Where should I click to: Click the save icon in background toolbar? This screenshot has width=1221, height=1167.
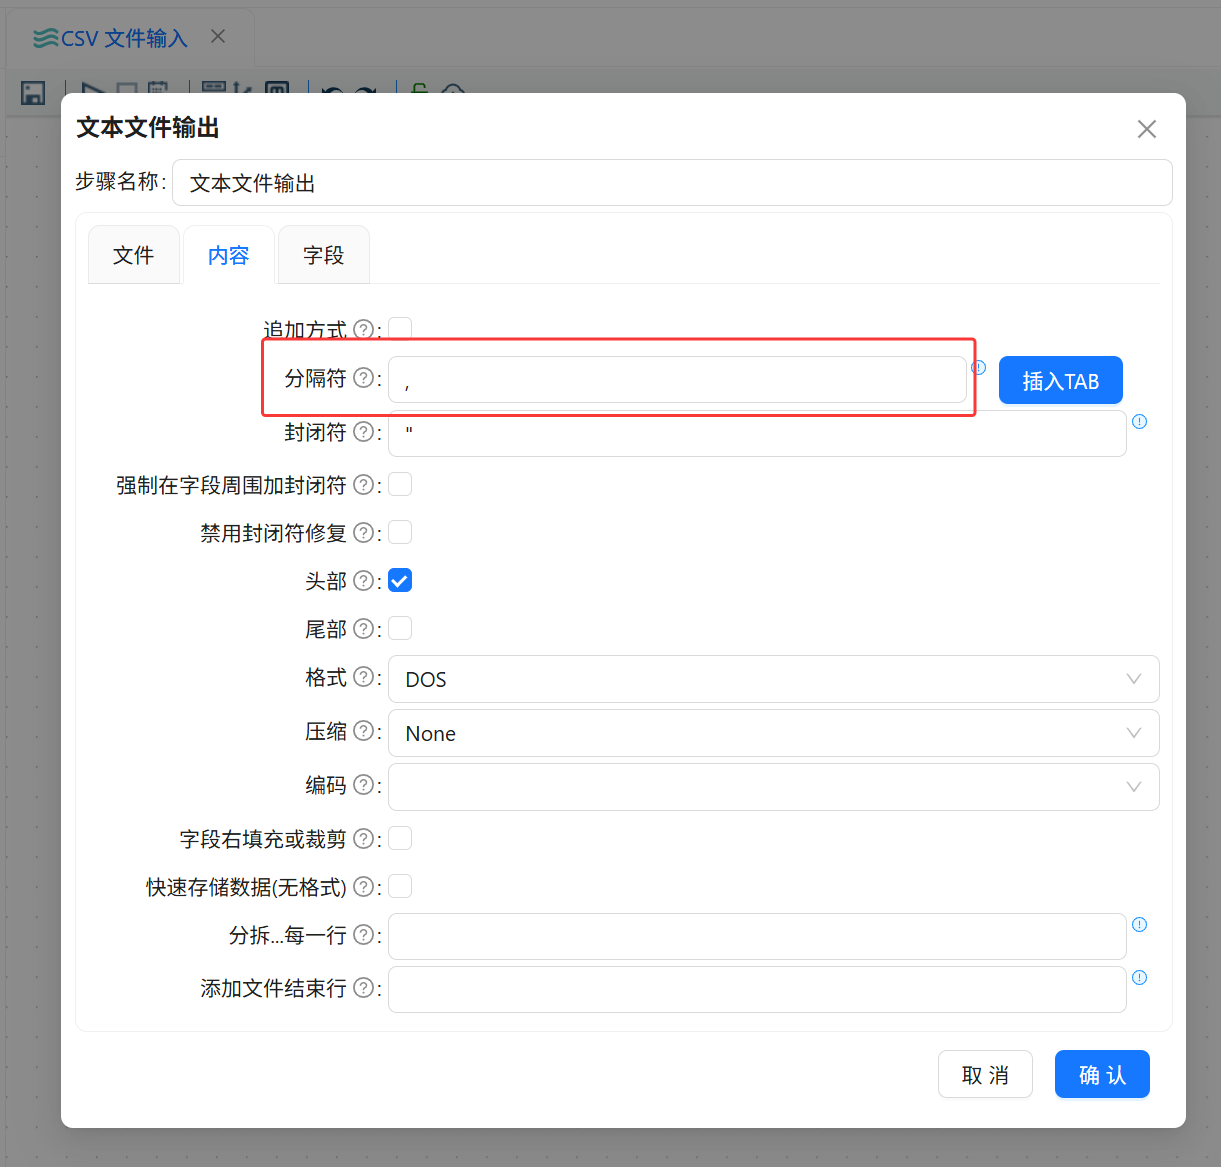coord(33,93)
